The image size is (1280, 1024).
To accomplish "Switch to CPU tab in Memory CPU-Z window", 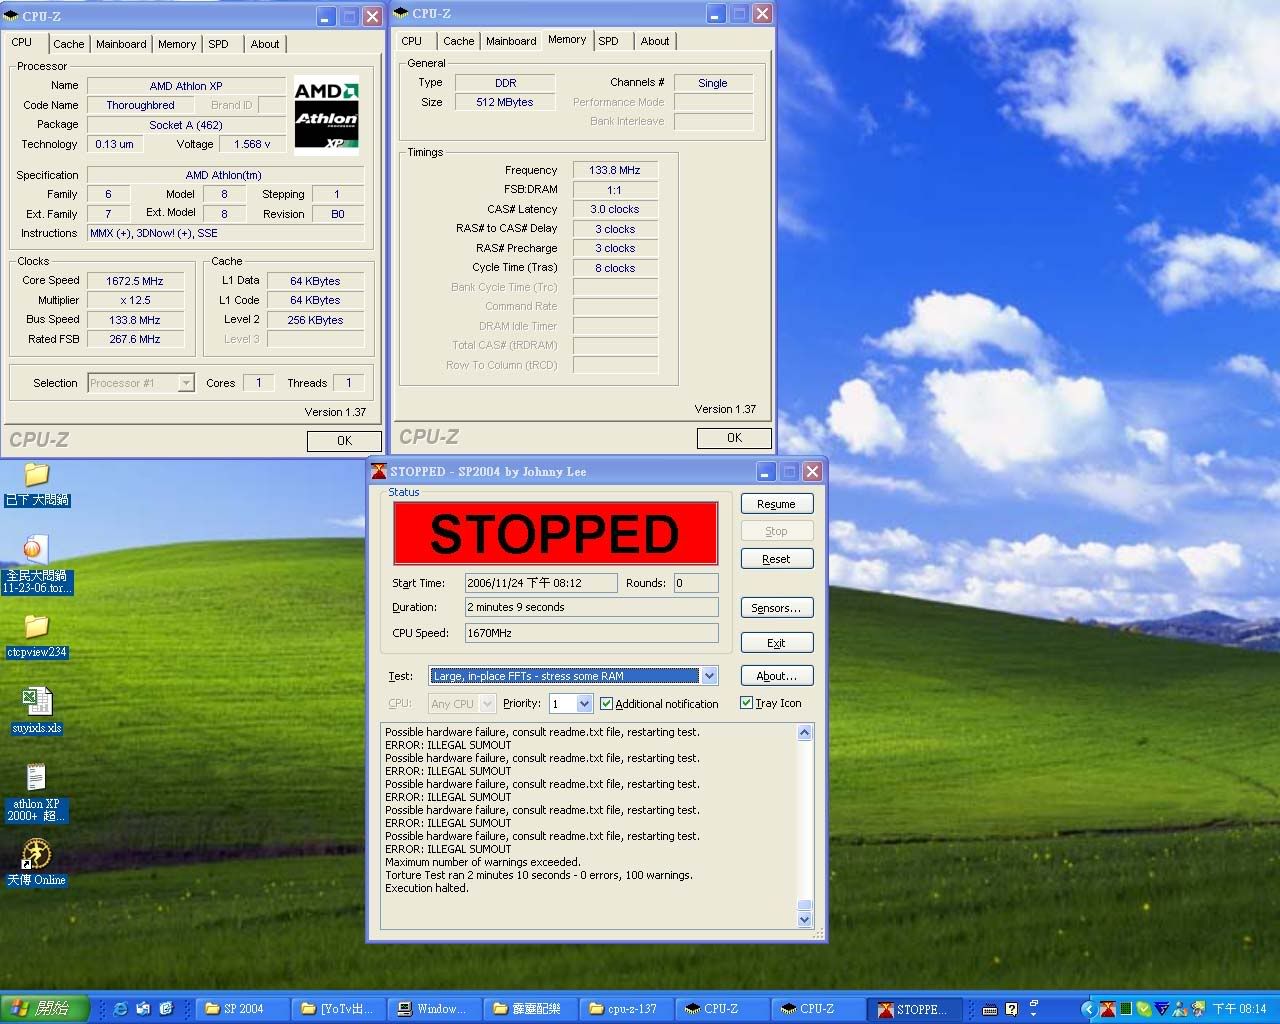I will 411,41.
